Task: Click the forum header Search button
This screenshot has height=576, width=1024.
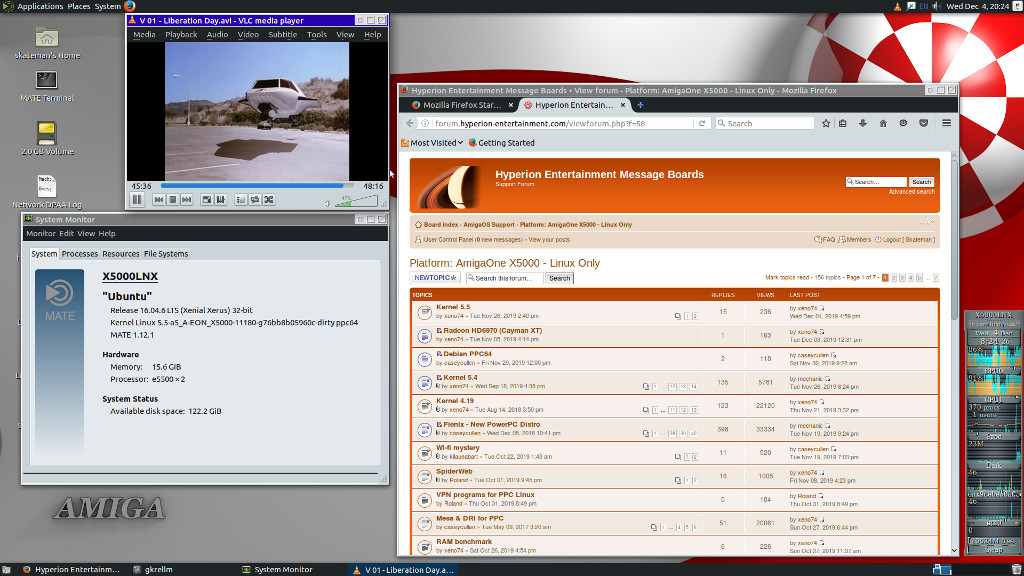Action: (921, 182)
